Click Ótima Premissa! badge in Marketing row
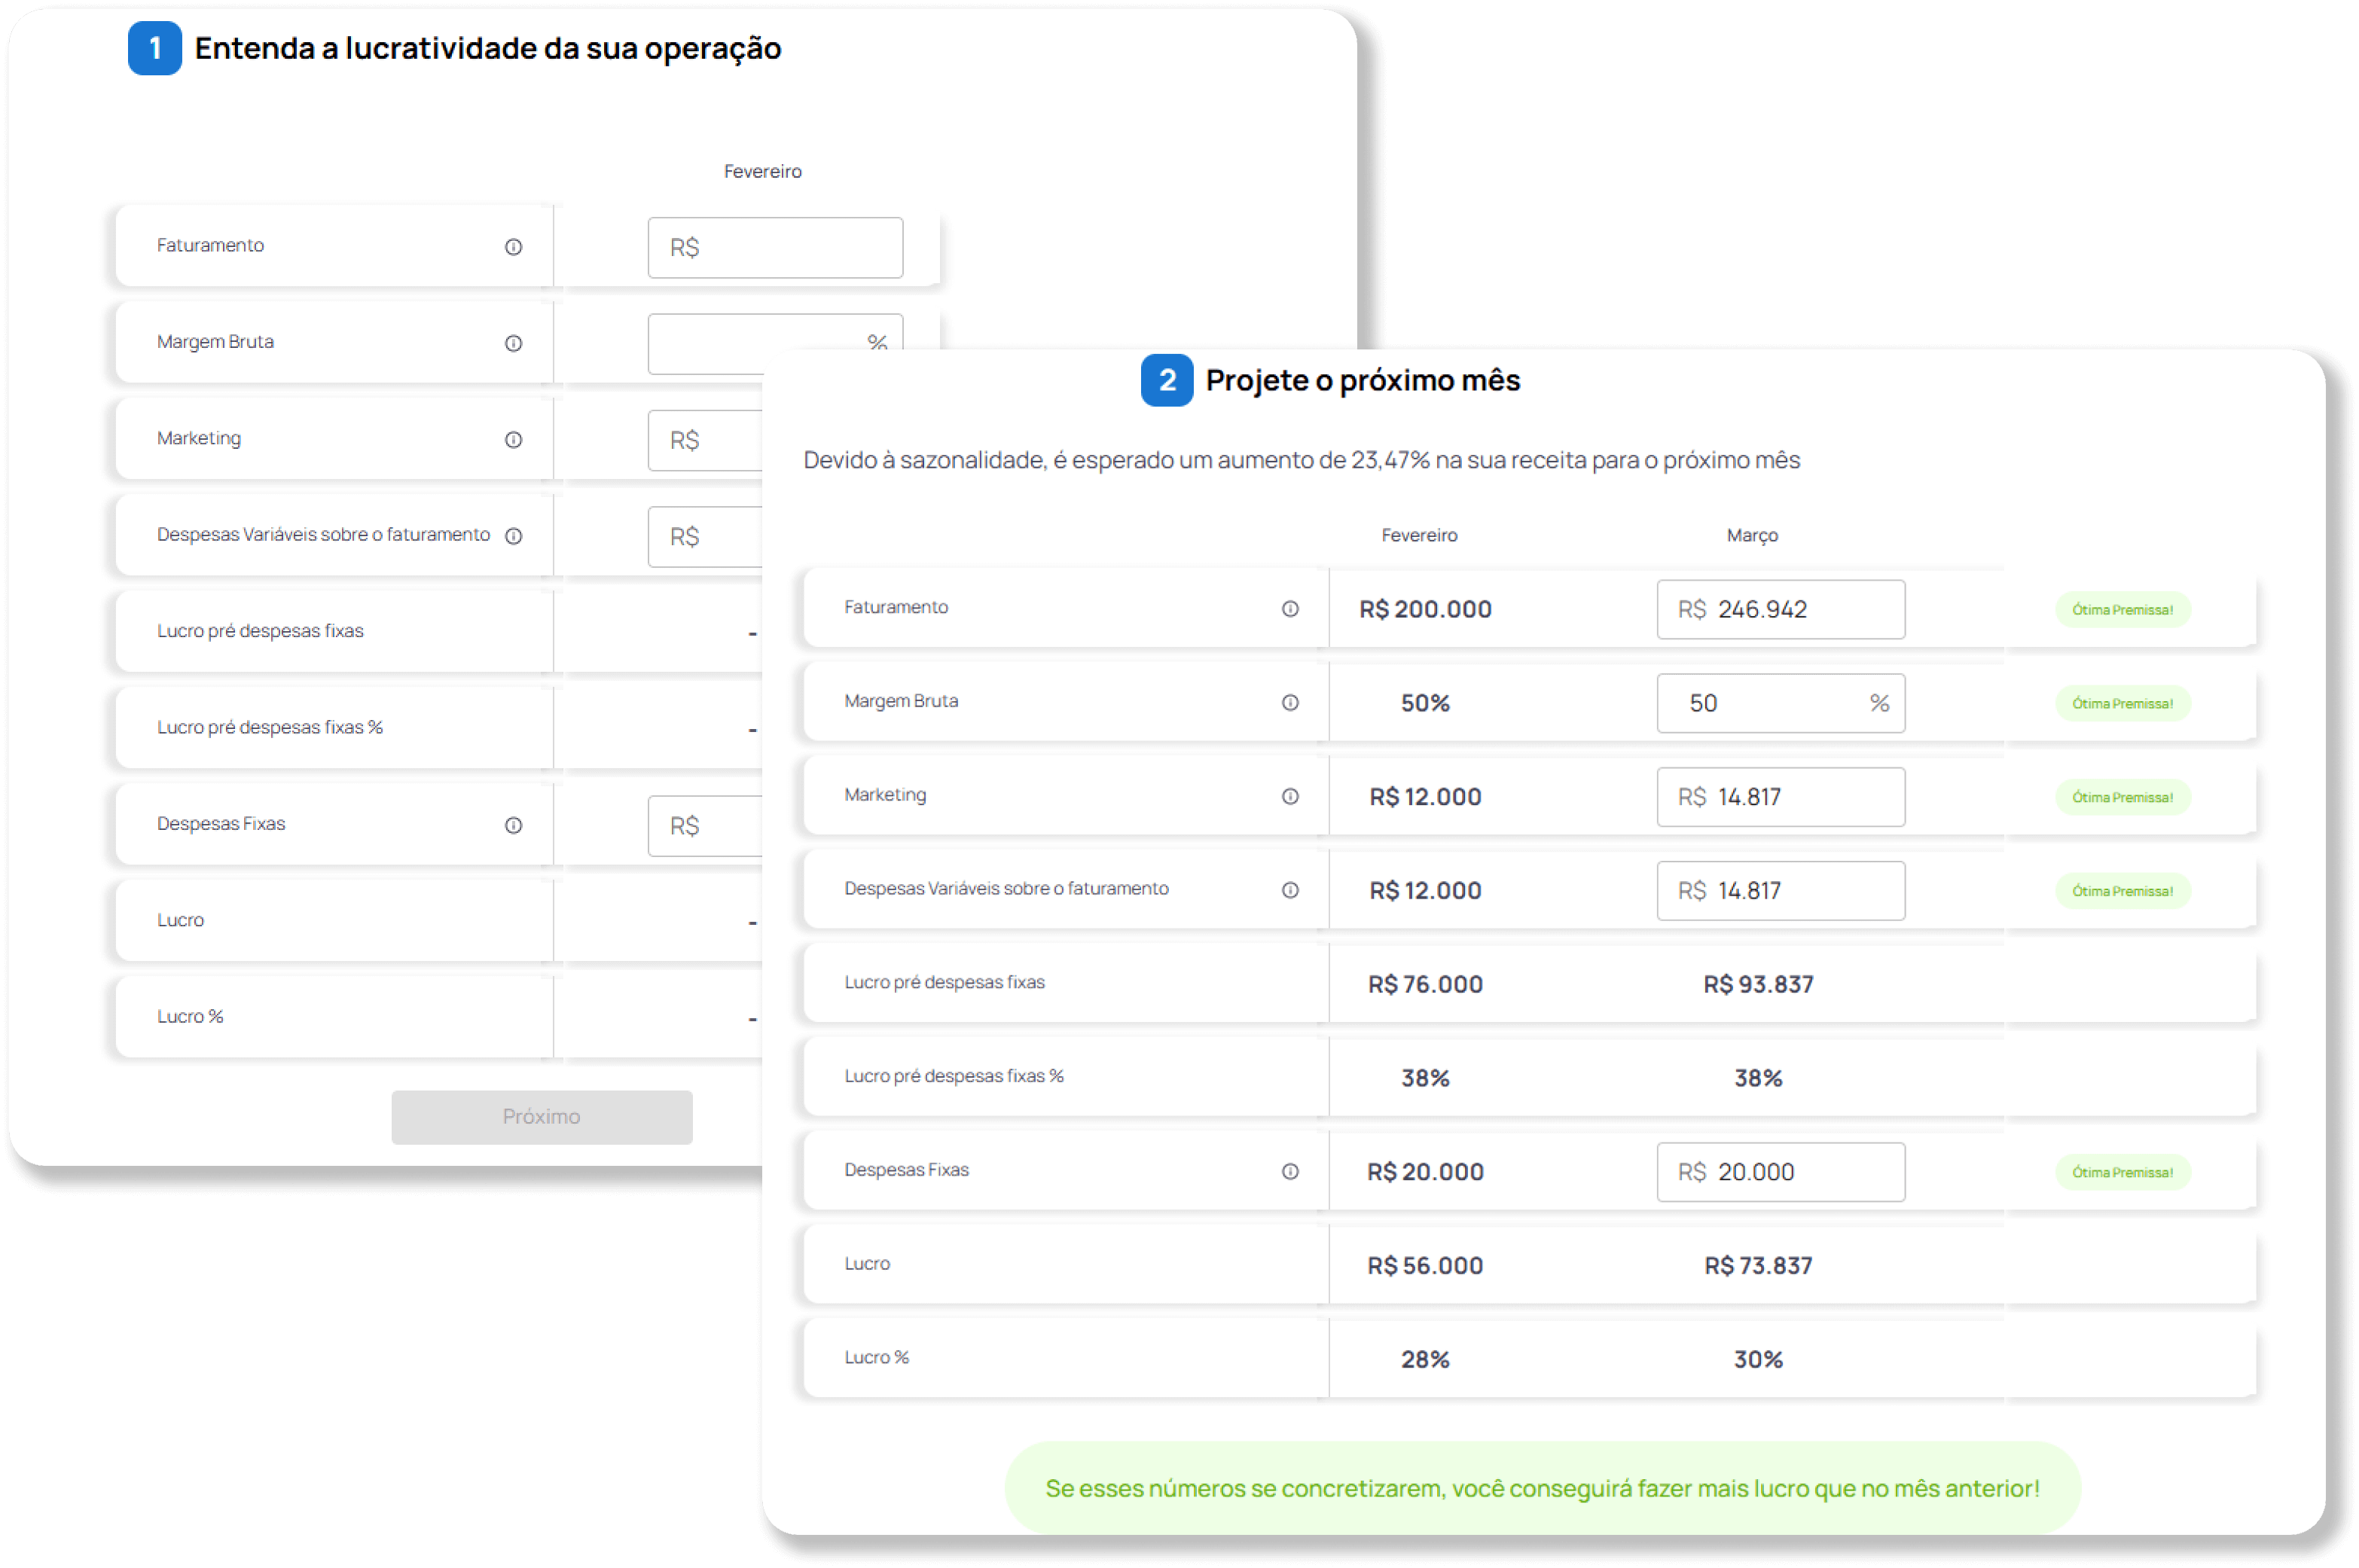2359x1568 pixels. (2122, 798)
